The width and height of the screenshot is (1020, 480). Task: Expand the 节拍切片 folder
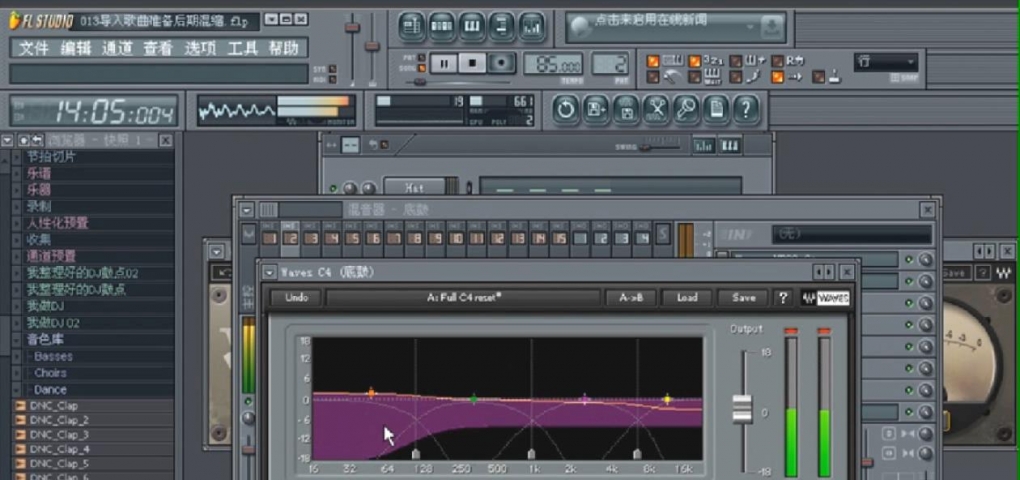click(x=17, y=157)
